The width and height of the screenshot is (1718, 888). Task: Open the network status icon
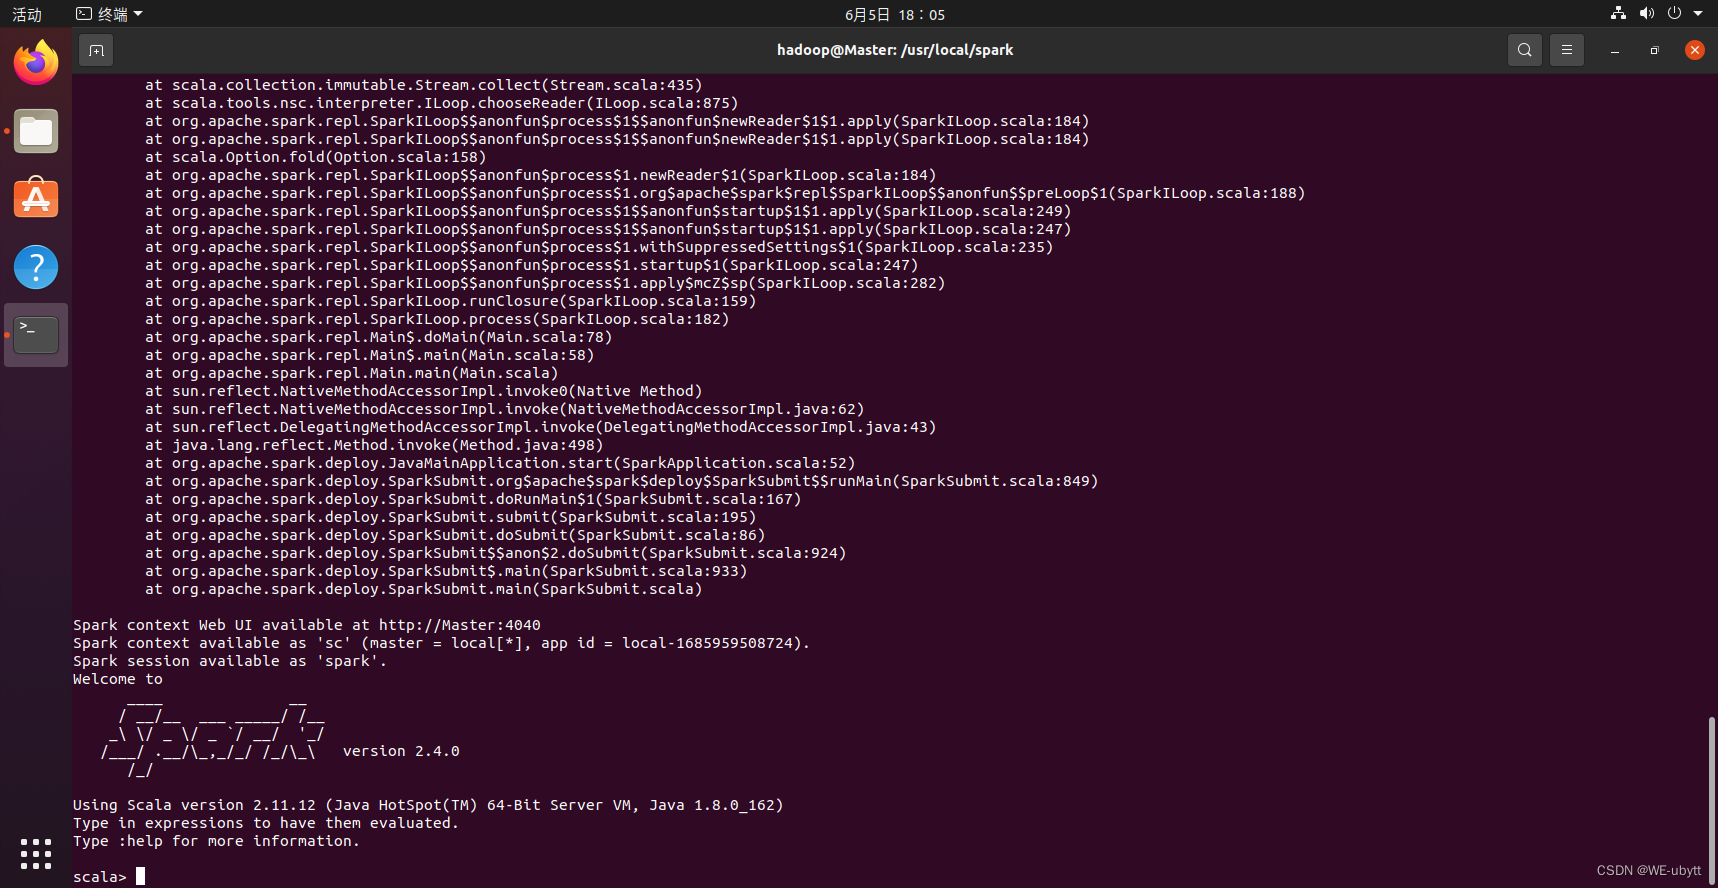[x=1618, y=14]
